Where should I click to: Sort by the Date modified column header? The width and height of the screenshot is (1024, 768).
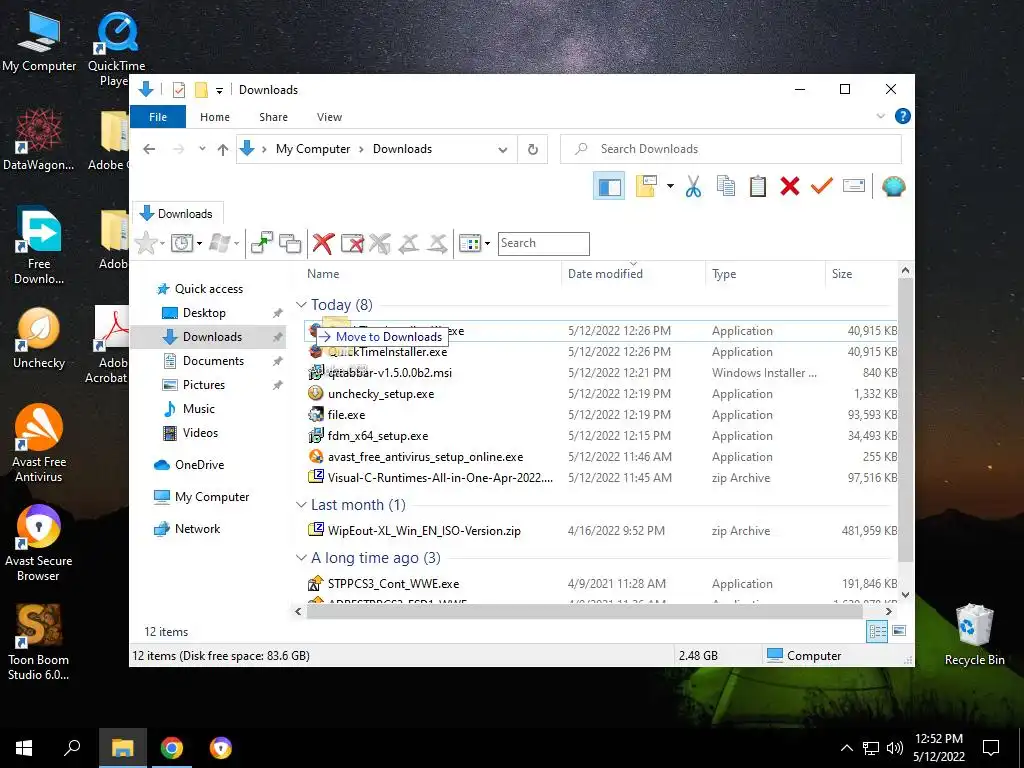633,274
